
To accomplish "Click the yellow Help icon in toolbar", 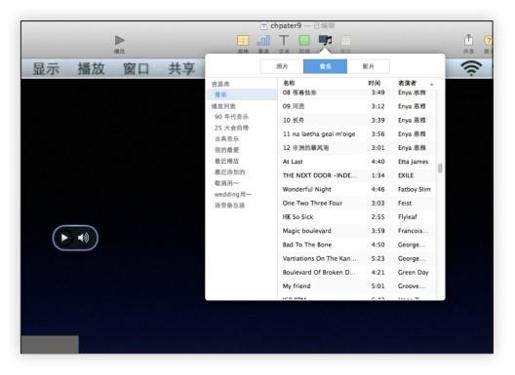I will pyautogui.click(x=488, y=41).
